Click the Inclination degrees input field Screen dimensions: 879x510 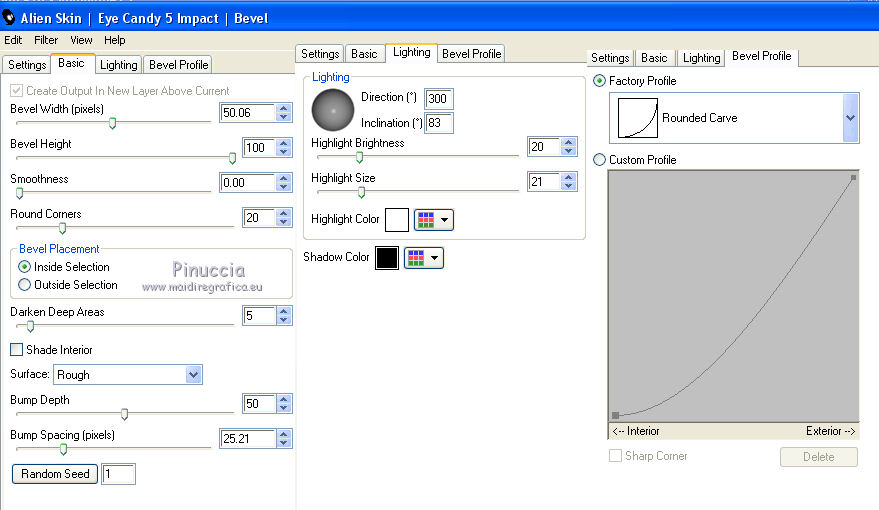(438, 123)
